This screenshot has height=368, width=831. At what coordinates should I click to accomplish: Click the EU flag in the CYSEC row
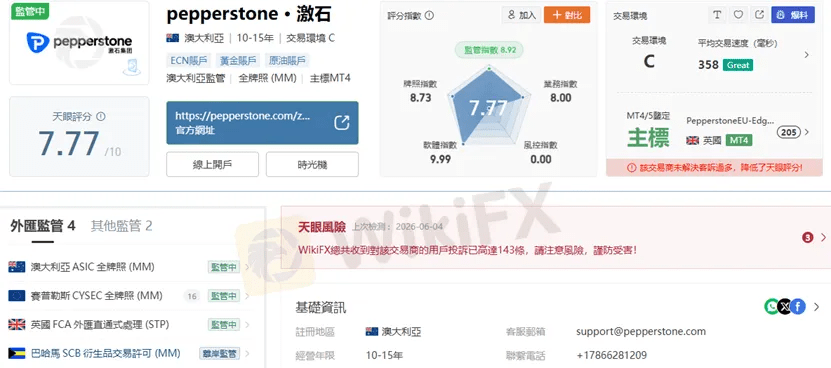click(x=17, y=296)
